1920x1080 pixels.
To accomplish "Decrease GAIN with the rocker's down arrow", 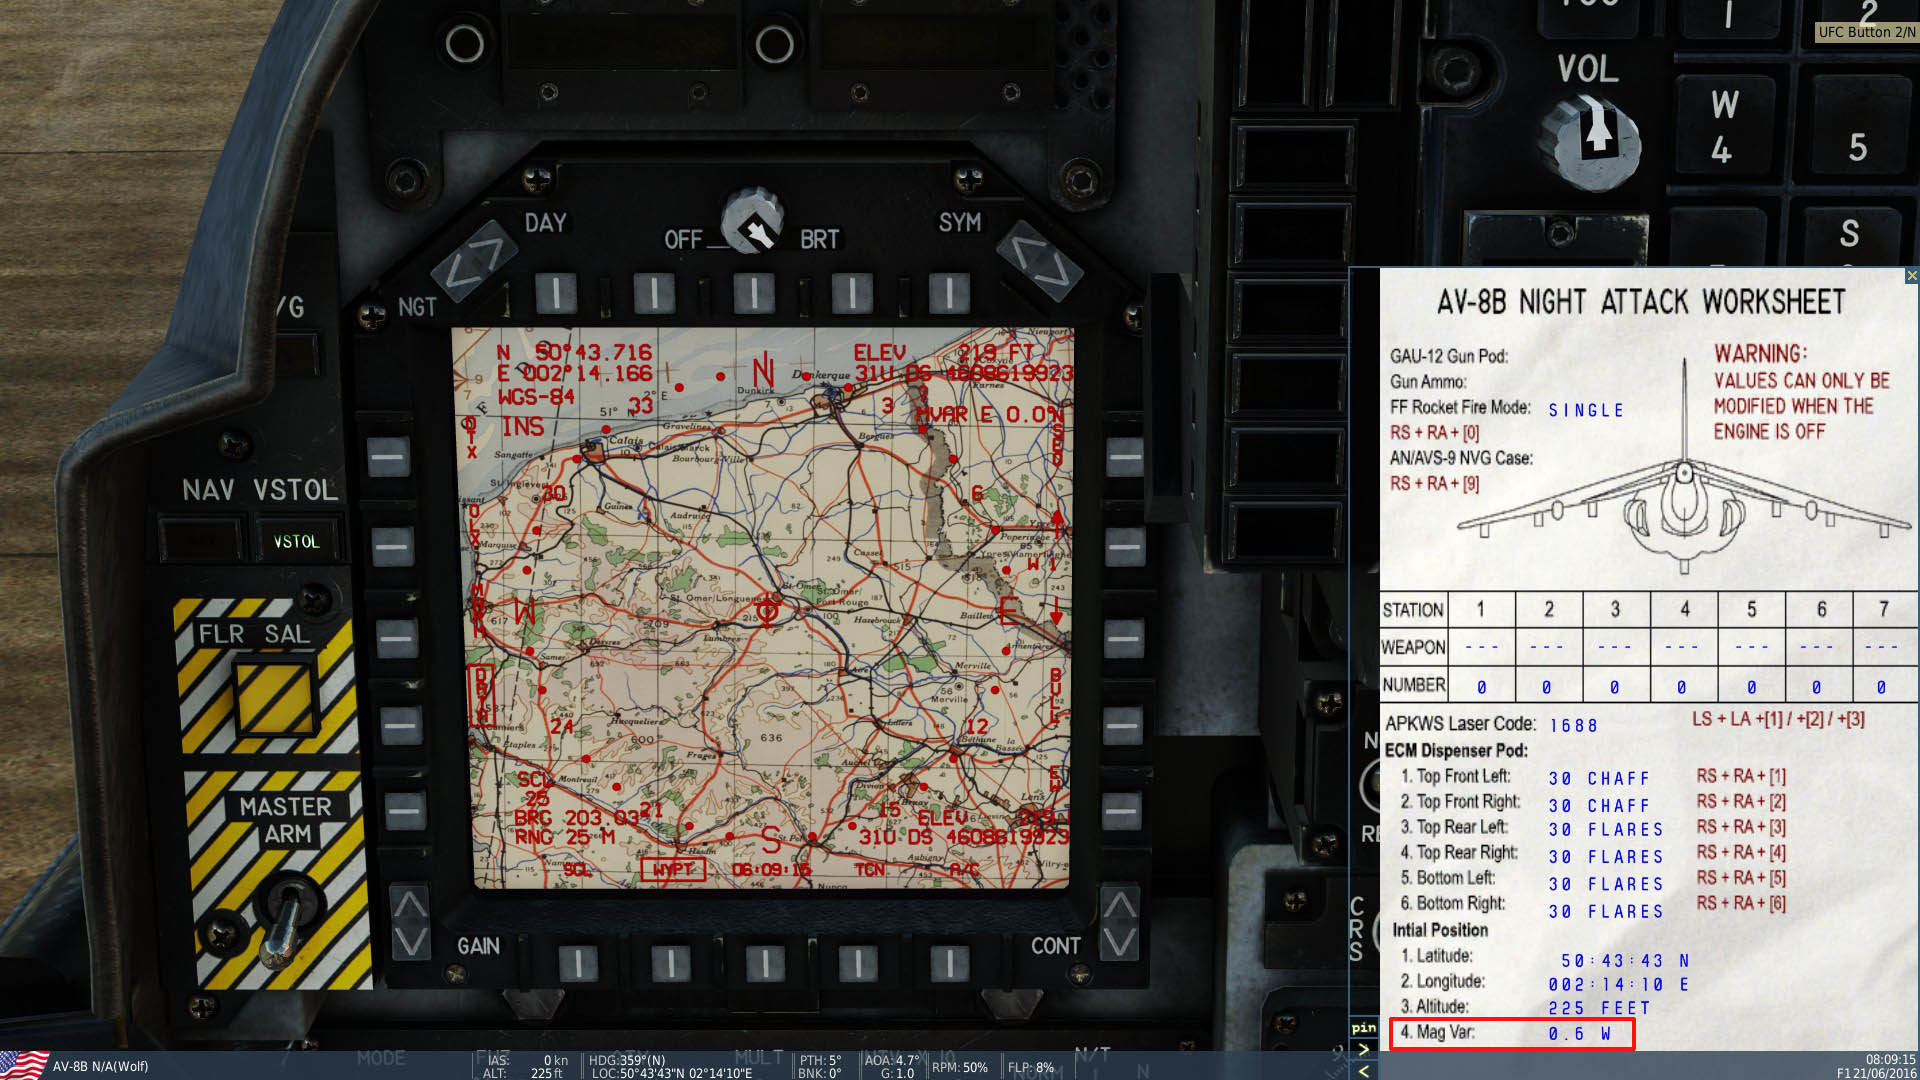I will (410, 942).
